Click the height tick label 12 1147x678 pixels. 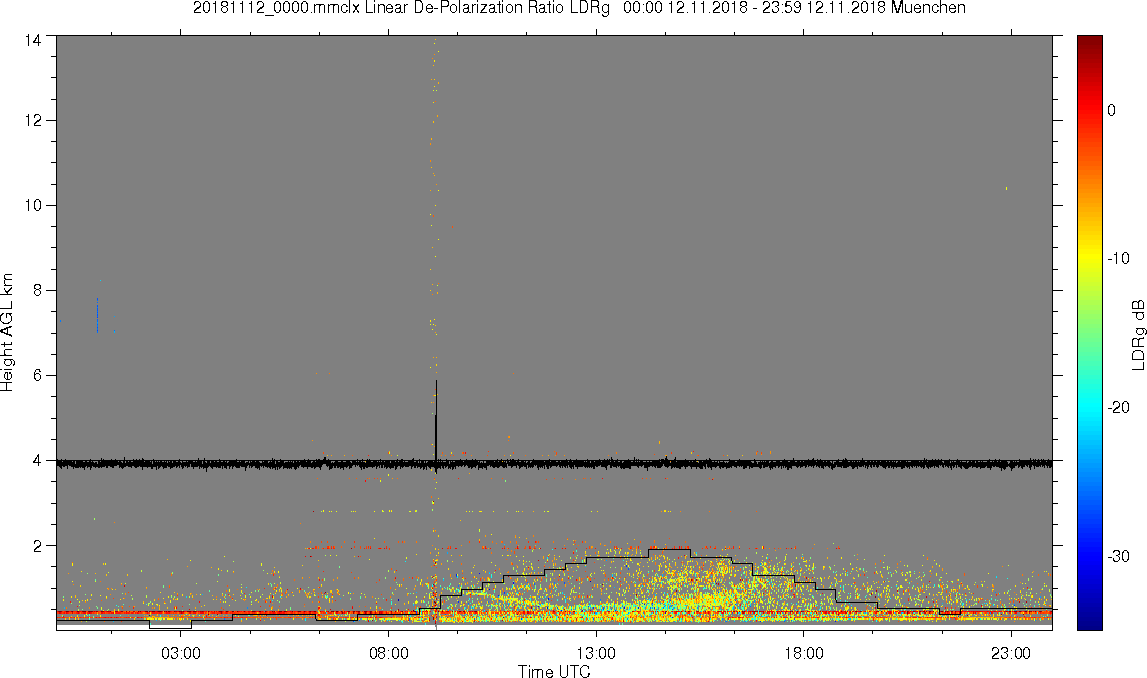(x=32, y=121)
